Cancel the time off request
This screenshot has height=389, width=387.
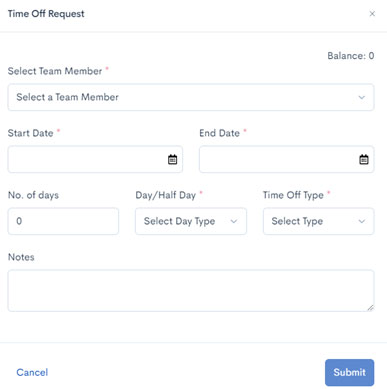32,372
